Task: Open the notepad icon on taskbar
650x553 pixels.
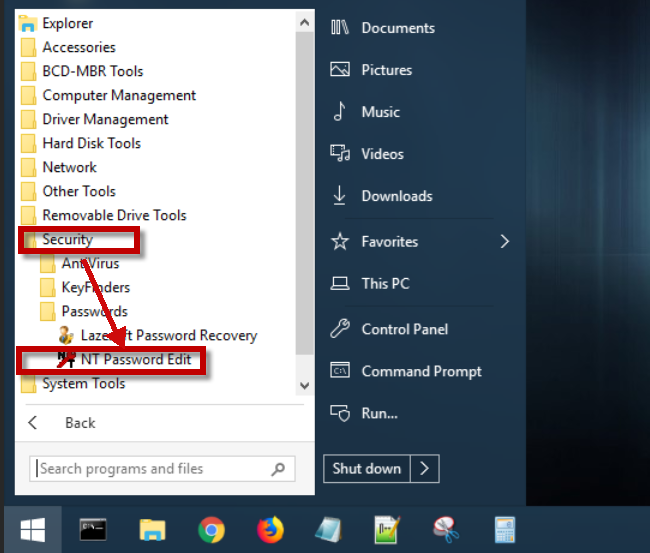Action: (329, 529)
